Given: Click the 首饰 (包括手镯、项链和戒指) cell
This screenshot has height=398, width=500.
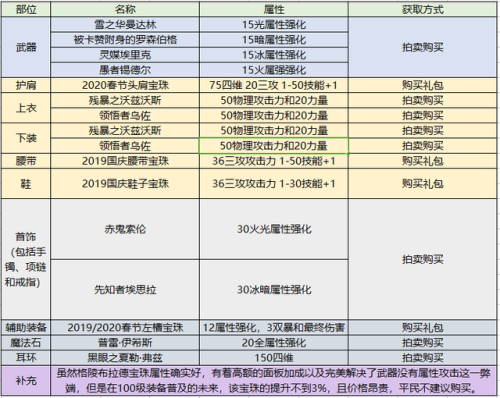Looking at the screenshot, I should point(26,259).
